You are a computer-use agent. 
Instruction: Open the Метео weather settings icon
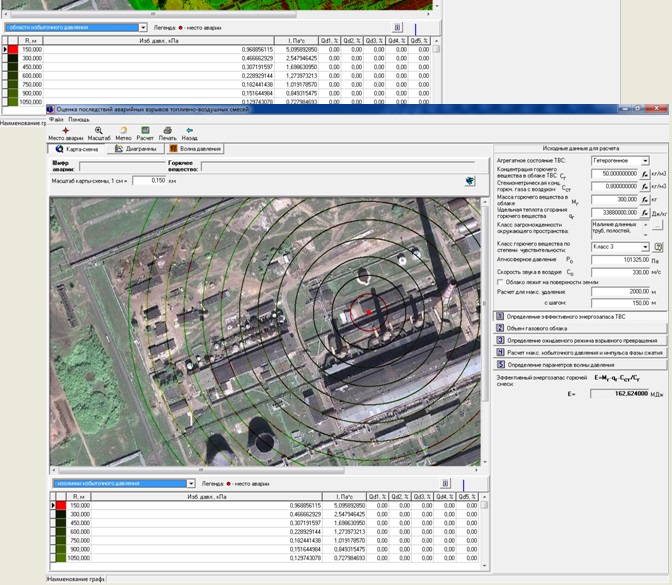pos(123,132)
